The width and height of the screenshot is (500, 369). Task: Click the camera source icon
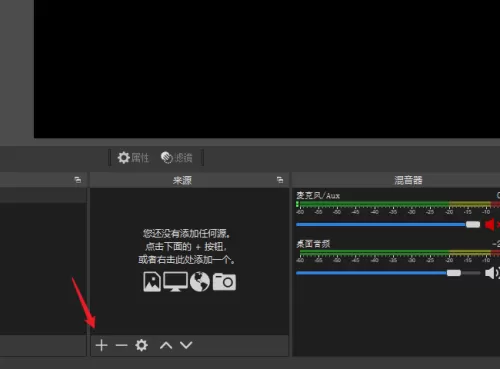tap(224, 282)
